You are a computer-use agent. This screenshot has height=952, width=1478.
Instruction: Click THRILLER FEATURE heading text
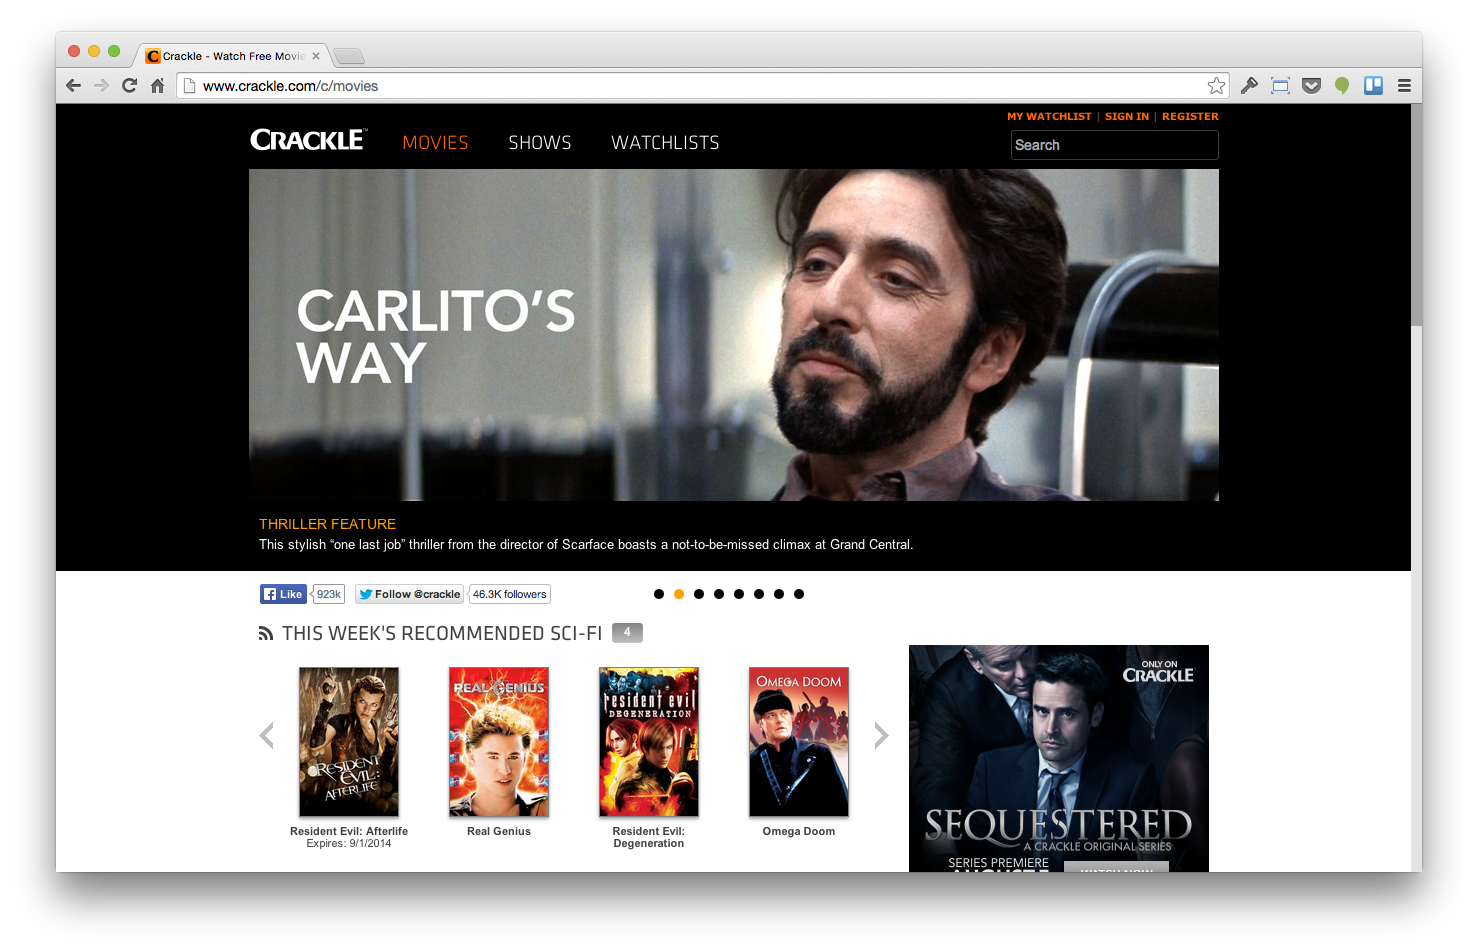pyautogui.click(x=327, y=524)
